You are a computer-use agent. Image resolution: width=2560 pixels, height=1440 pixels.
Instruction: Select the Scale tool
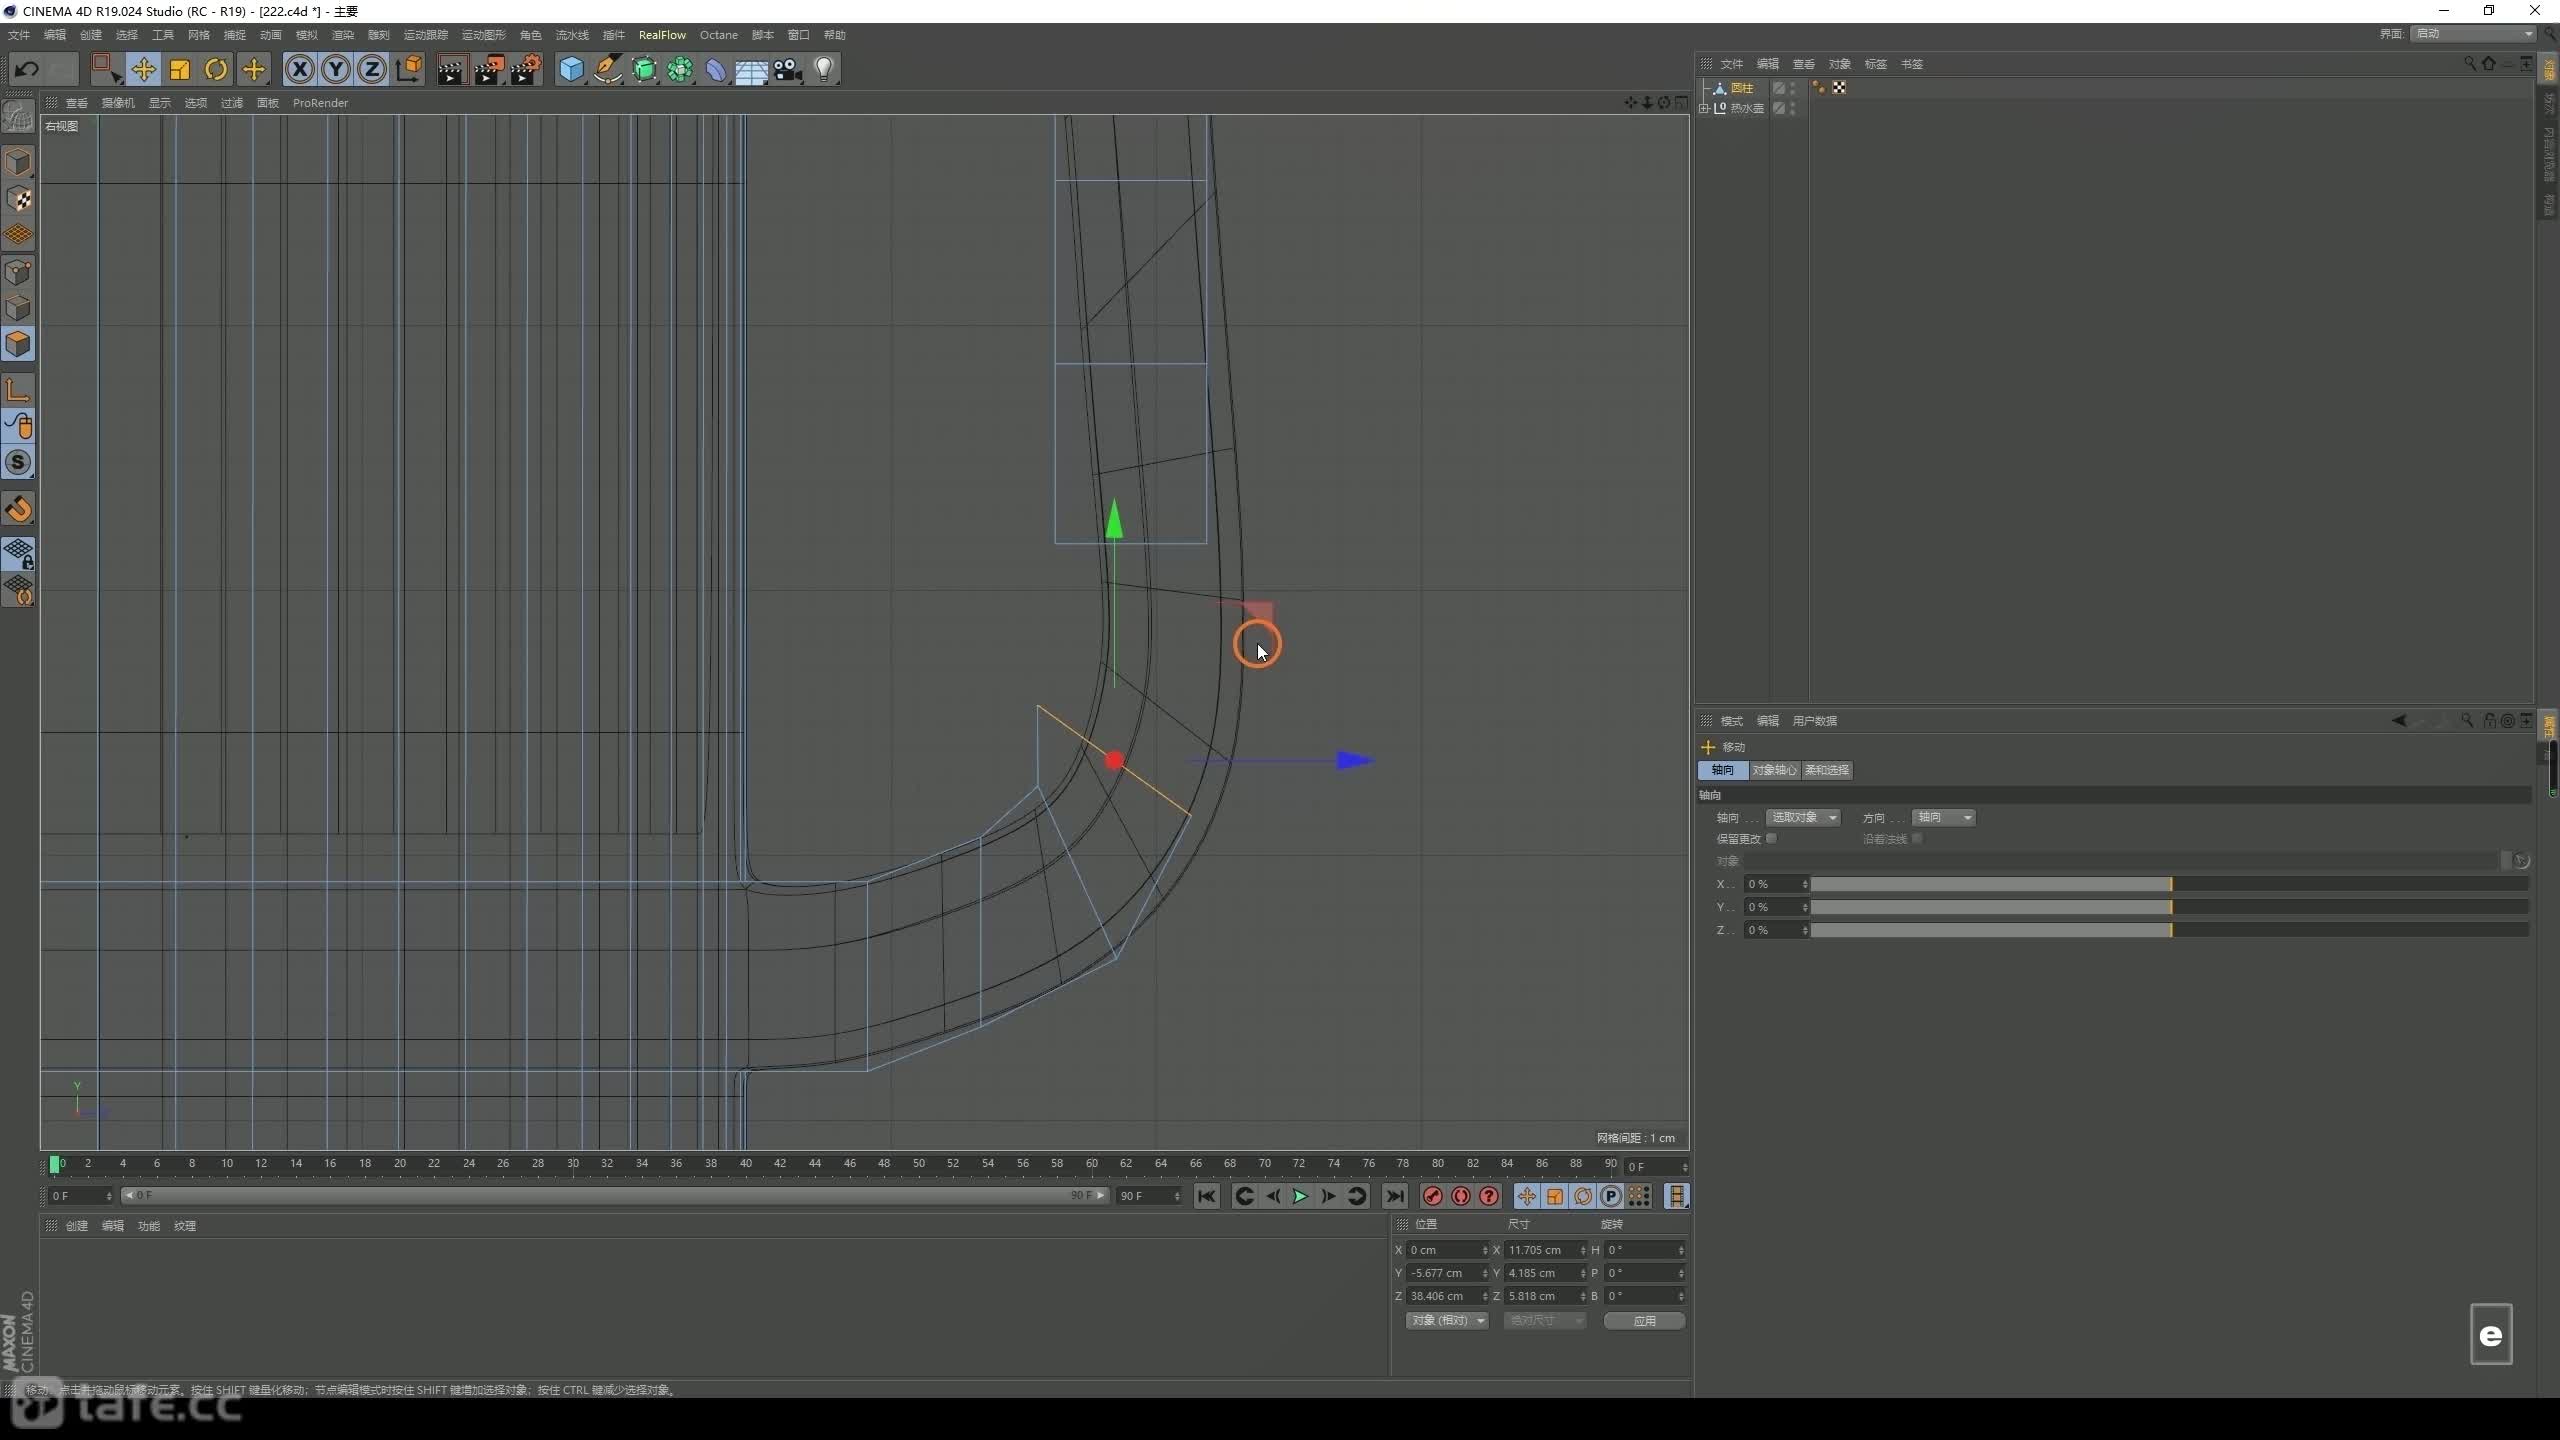click(180, 69)
